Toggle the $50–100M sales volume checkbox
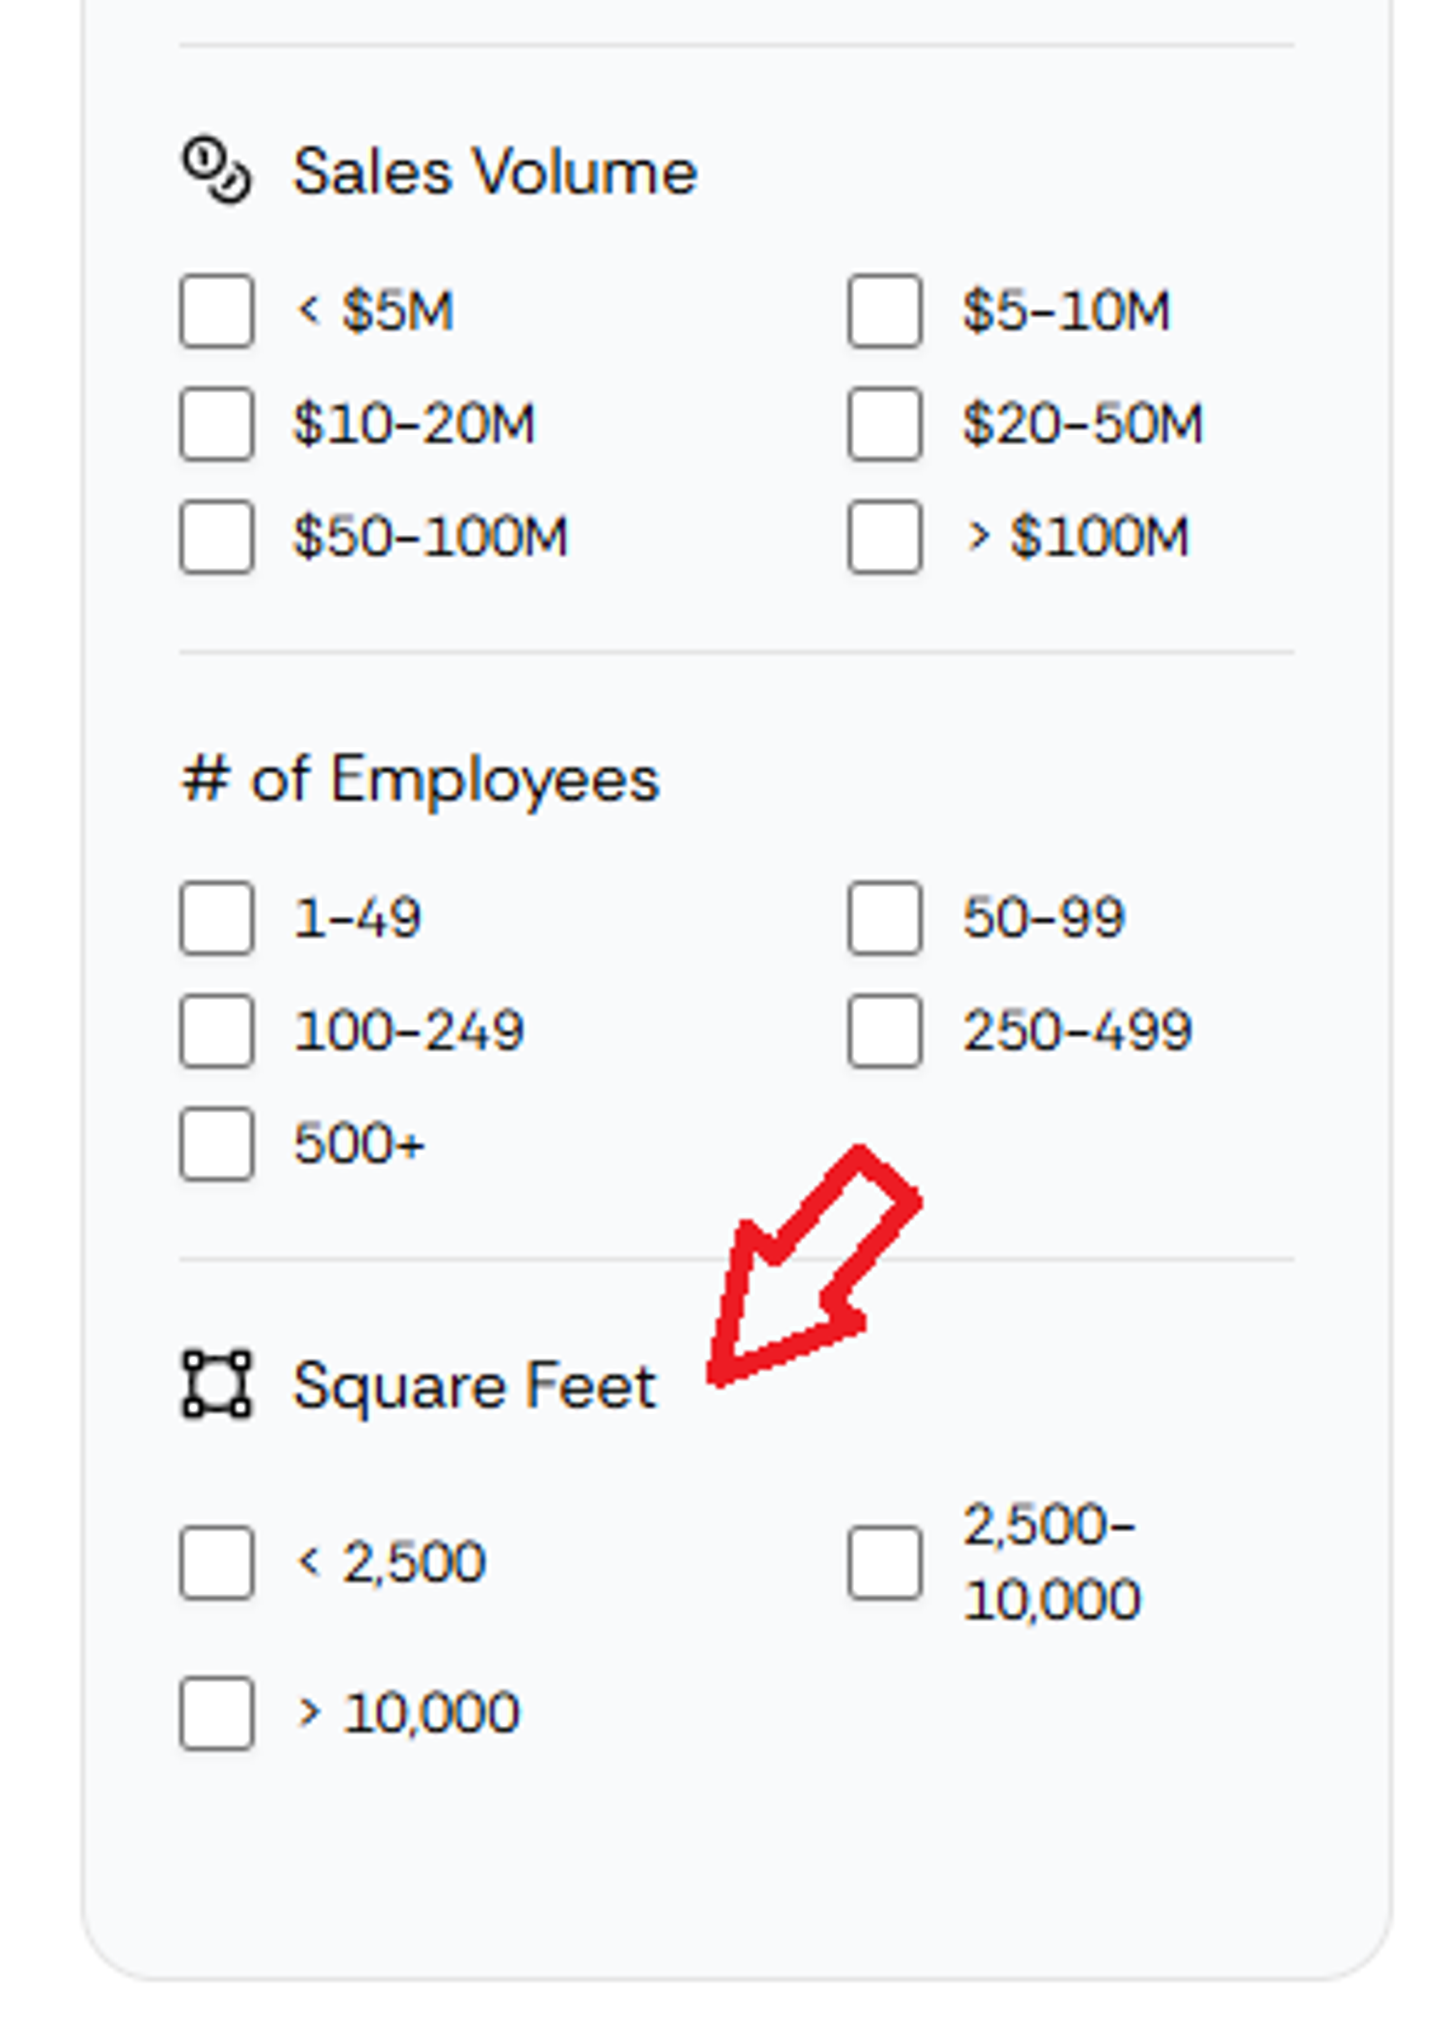Image resolution: width=1440 pixels, height=2033 pixels. 216,537
